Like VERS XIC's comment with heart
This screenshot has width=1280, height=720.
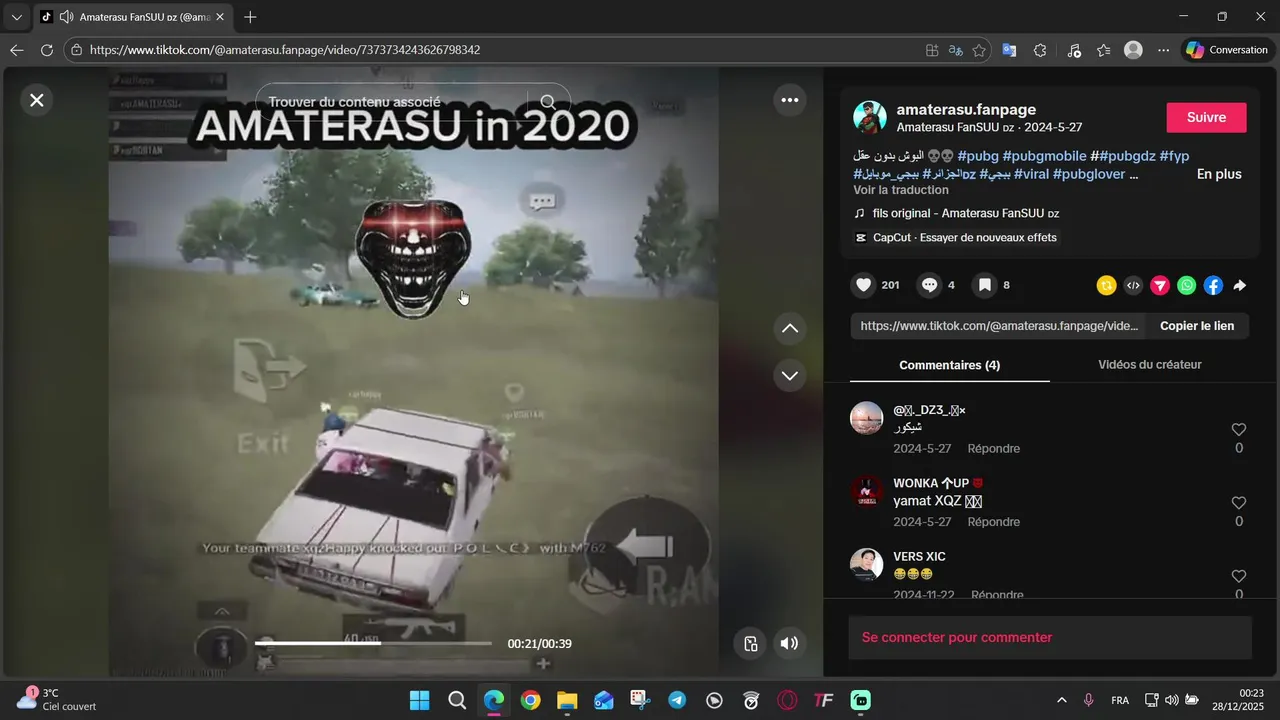coord(1239,576)
